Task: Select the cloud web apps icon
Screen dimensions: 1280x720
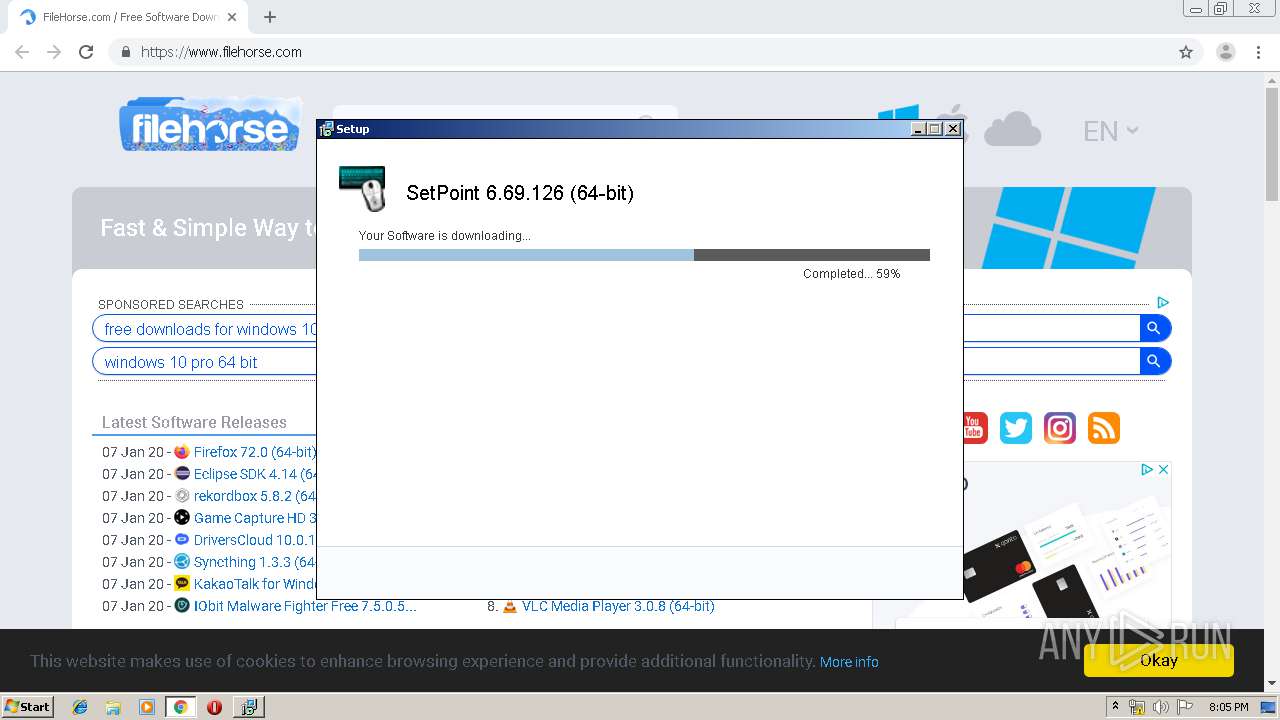Action: tap(1012, 129)
